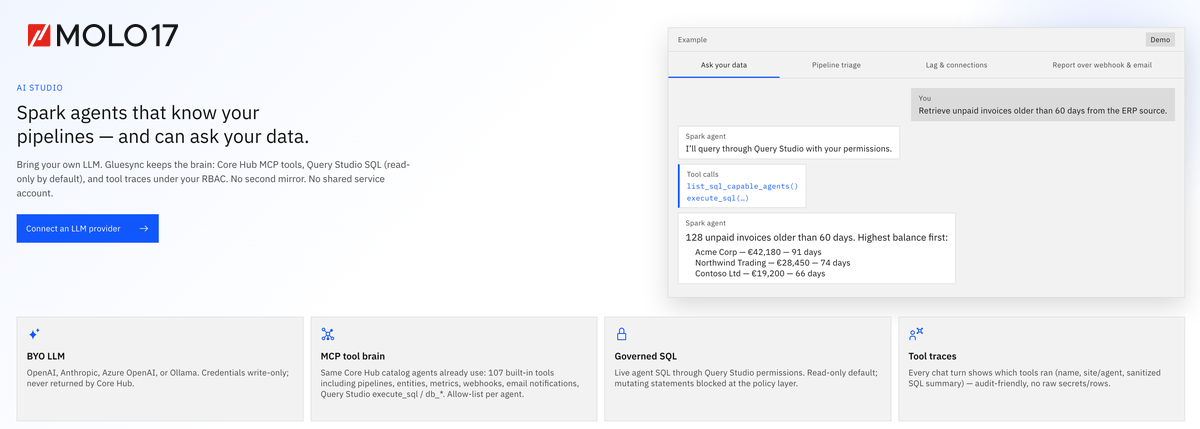The height and width of the screenshot is (429, 1200).
Task: Click the BYO LLM card title
Action: coord(46,356)
